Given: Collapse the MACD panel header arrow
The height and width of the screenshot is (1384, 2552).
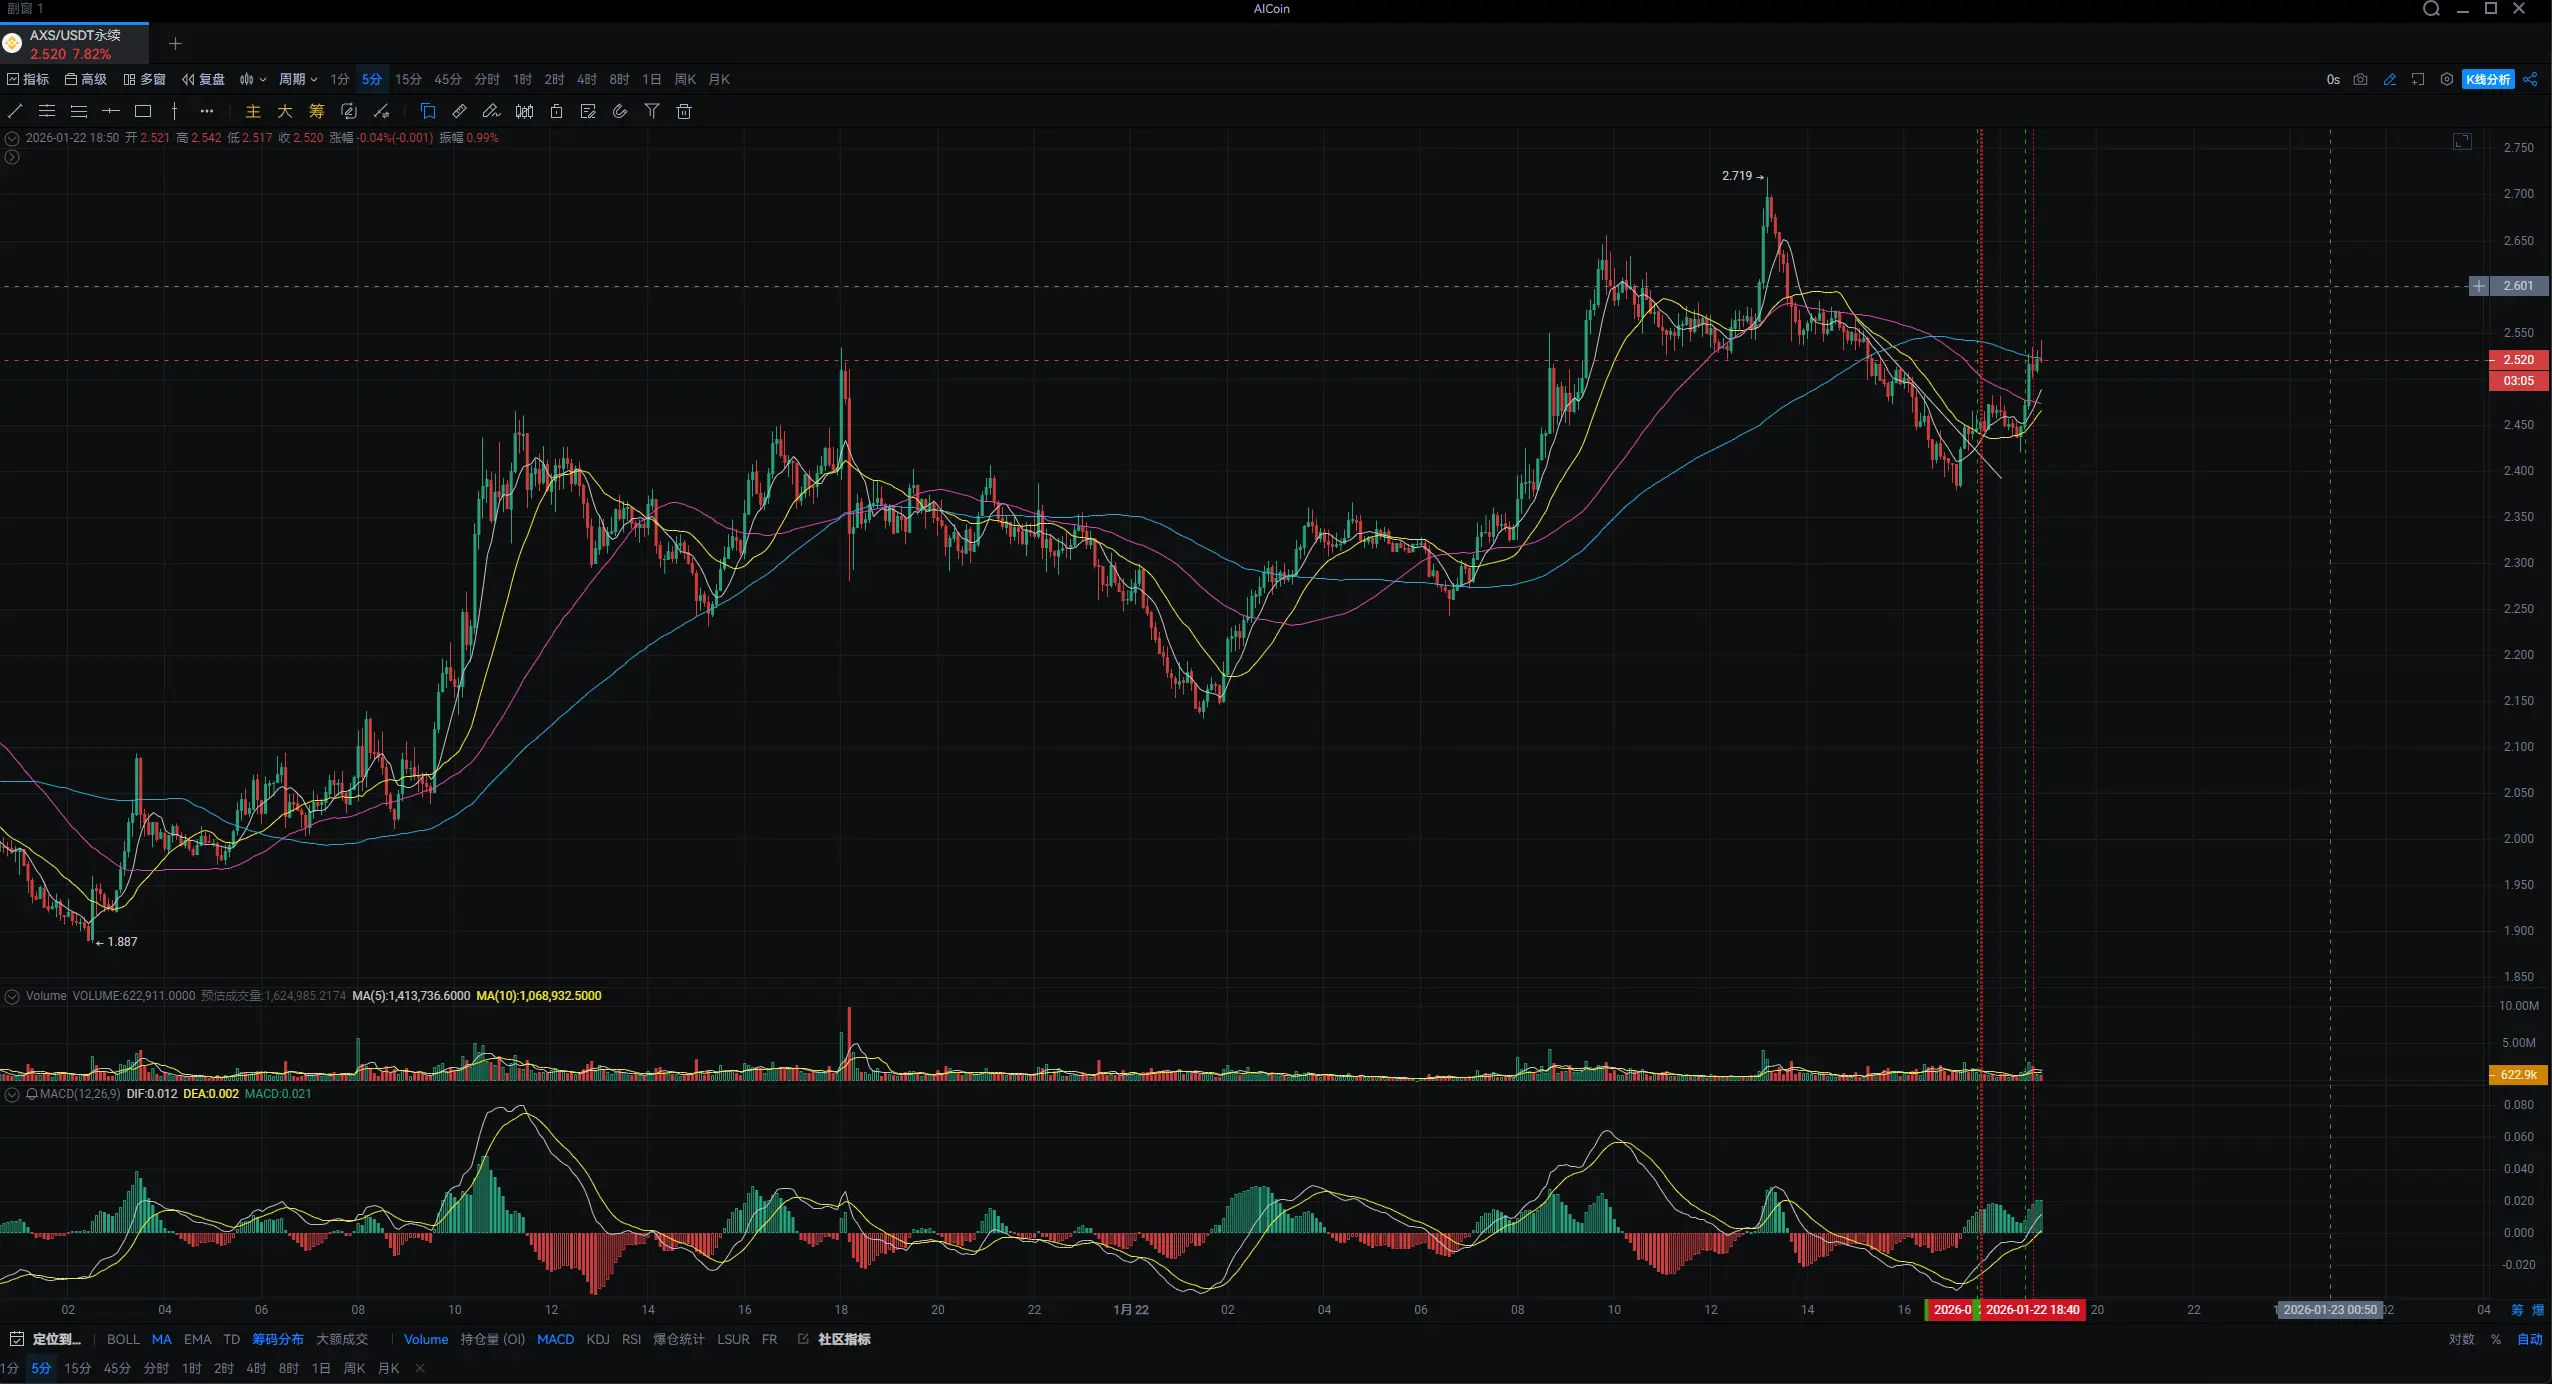Looking at the screenshot, I should 12,1094.
